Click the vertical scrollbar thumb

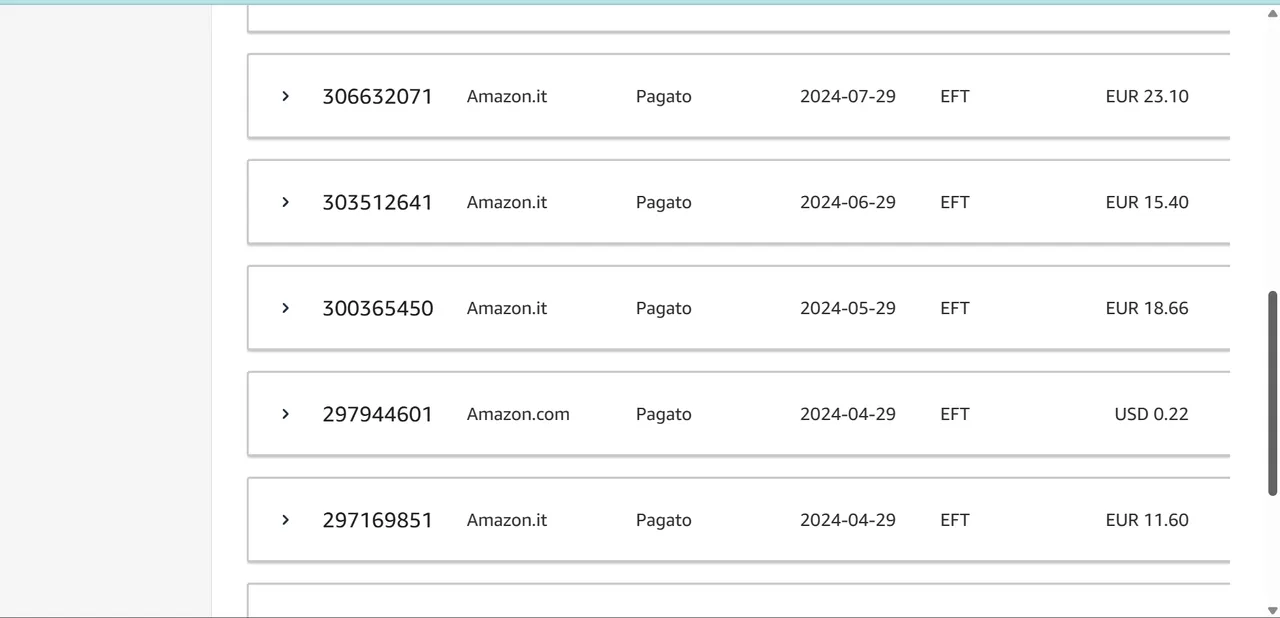coord(1273,393)
